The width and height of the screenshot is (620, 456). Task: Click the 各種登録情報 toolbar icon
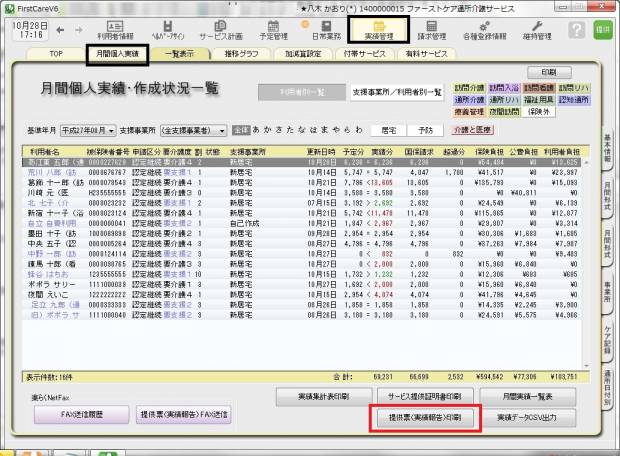click(x=482, y=28)
